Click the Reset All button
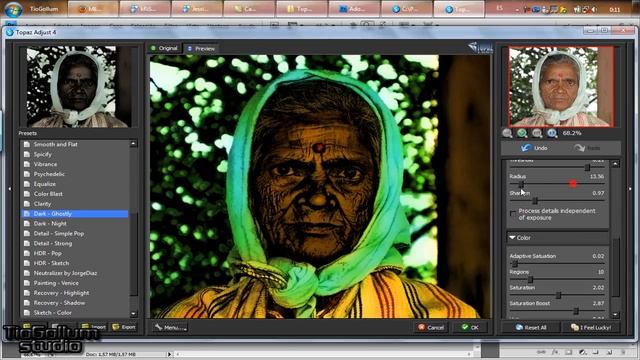The height and width of the screenshot is (360, 640). 530,327
